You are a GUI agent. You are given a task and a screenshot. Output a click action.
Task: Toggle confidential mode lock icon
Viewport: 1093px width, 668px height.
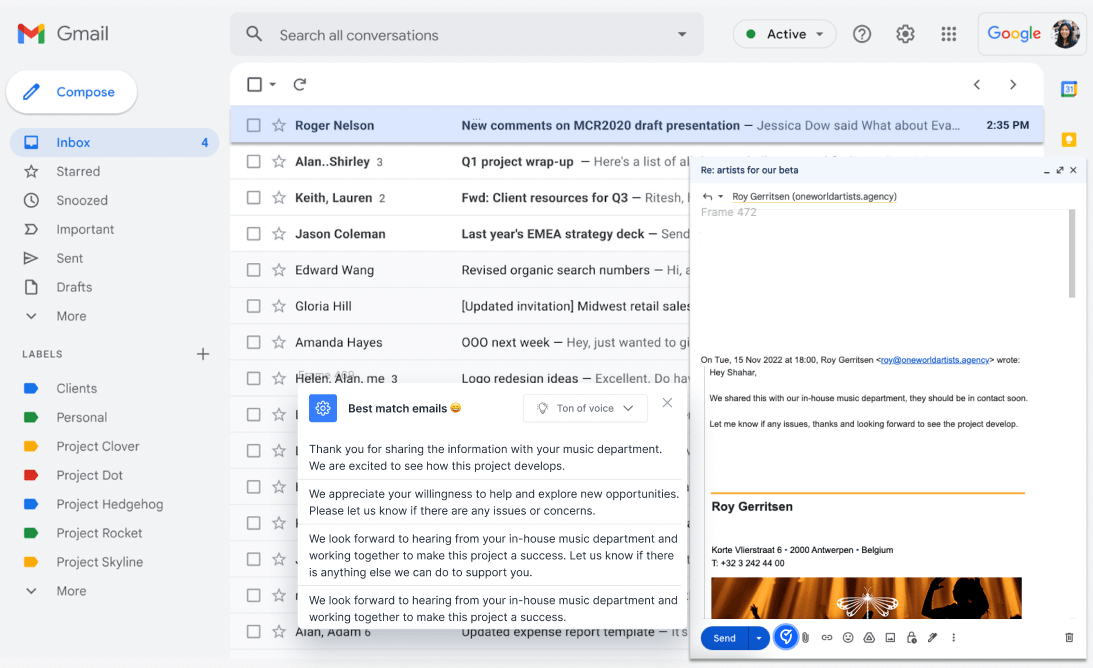(x=911, y=638)
